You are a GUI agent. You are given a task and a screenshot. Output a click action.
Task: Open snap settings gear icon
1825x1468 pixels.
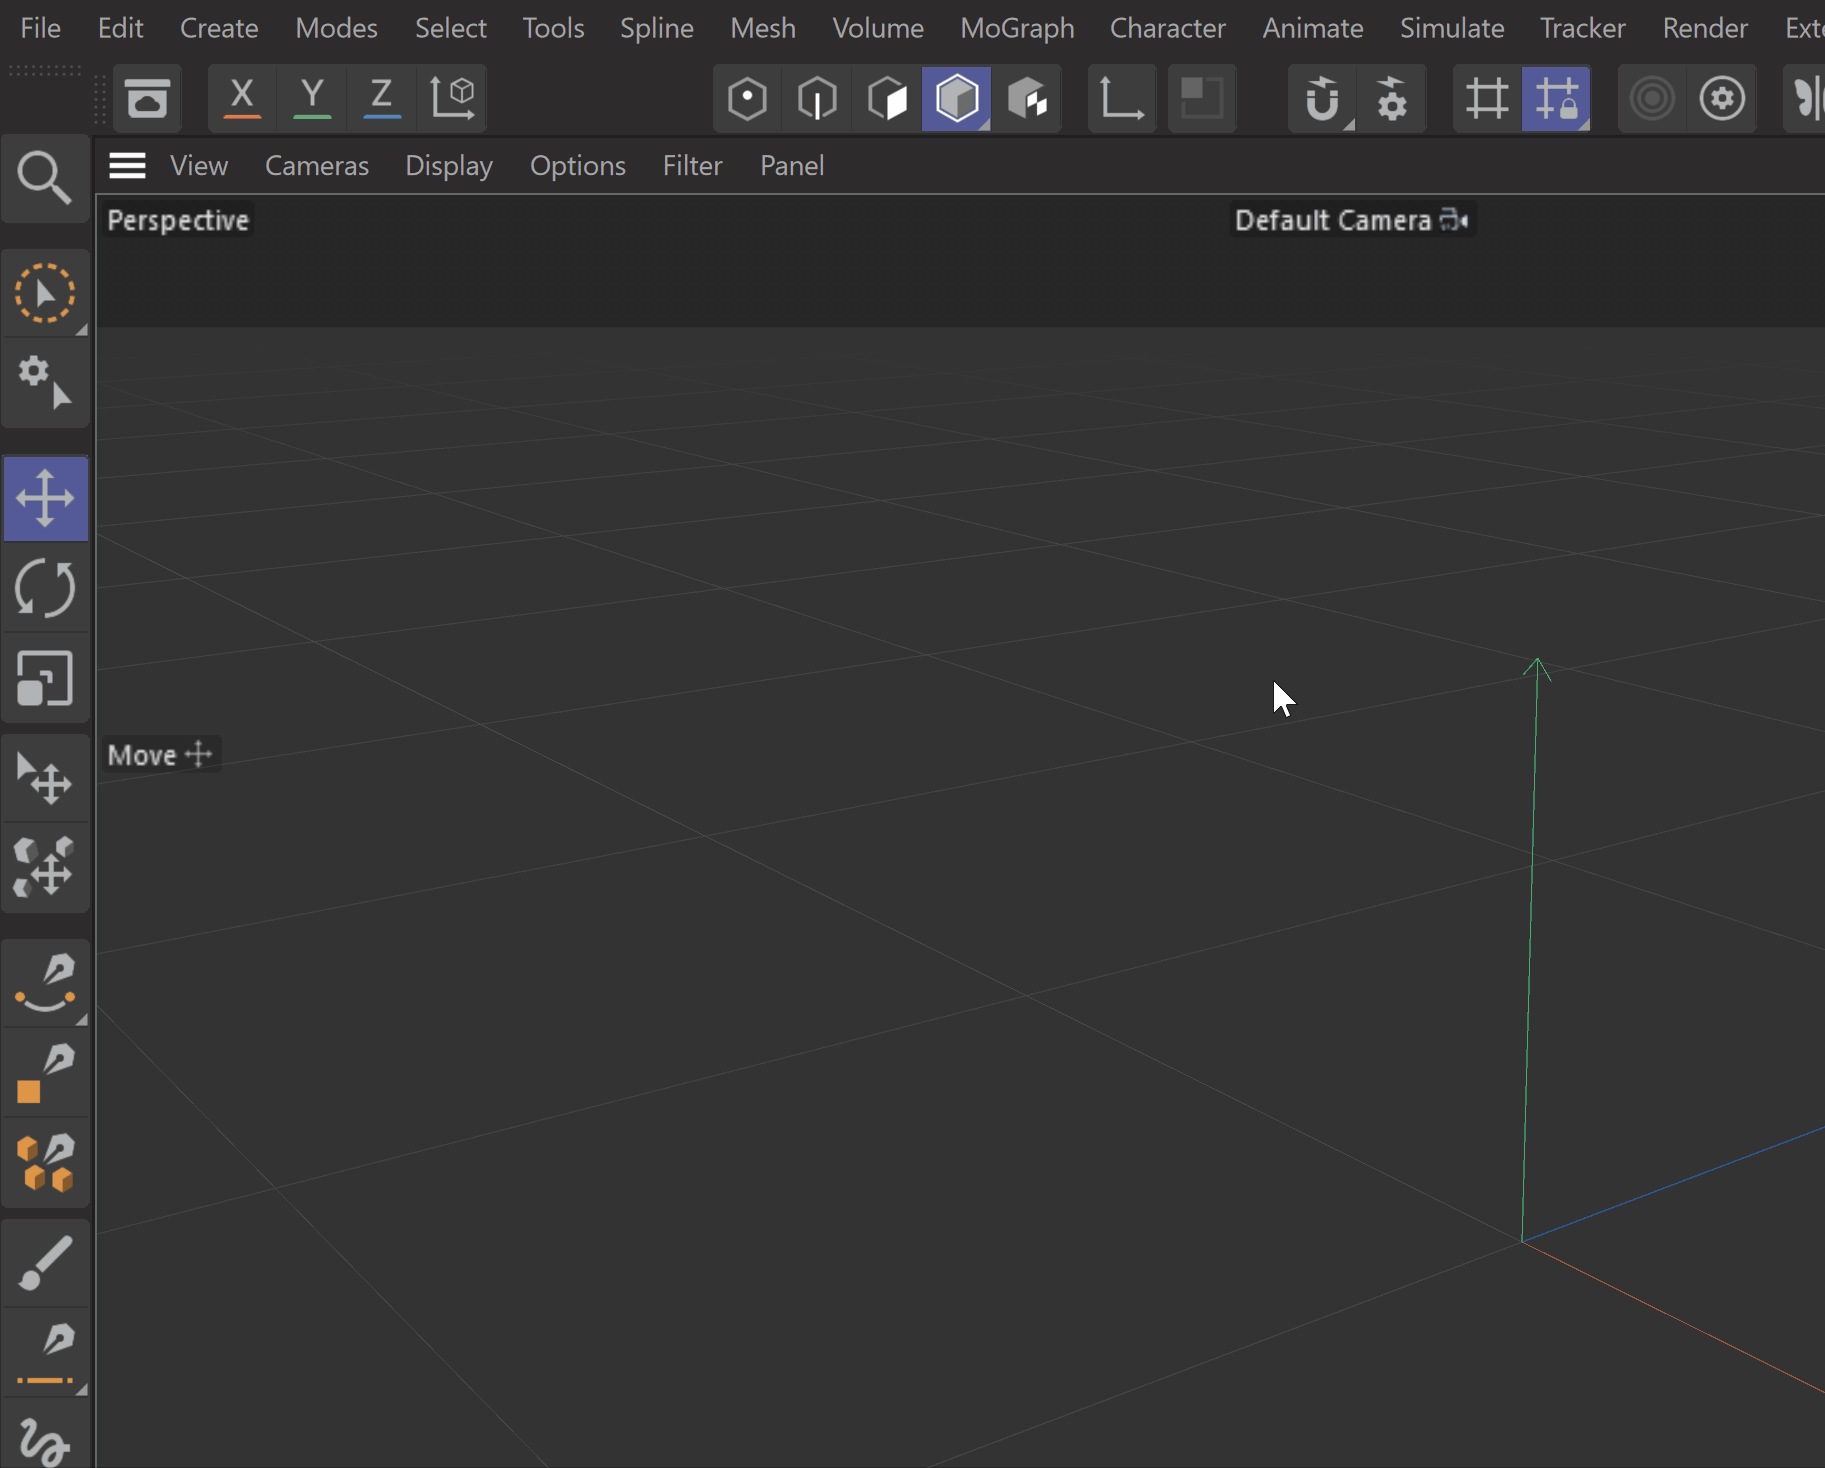coord(1392,99)
